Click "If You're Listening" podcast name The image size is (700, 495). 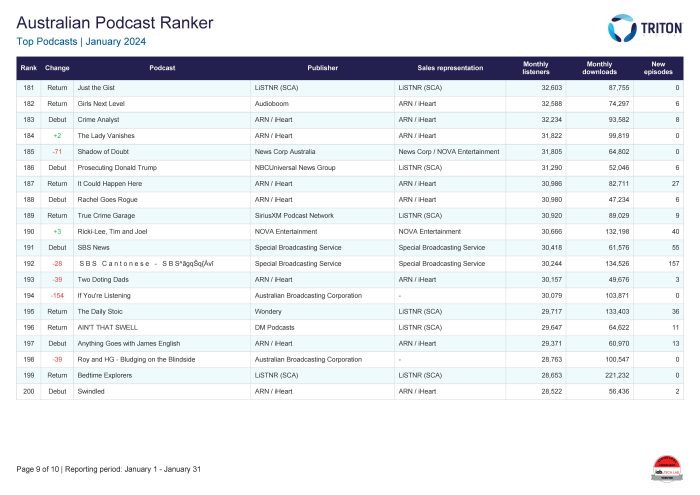pyautogui.click(x=104, y=295)
